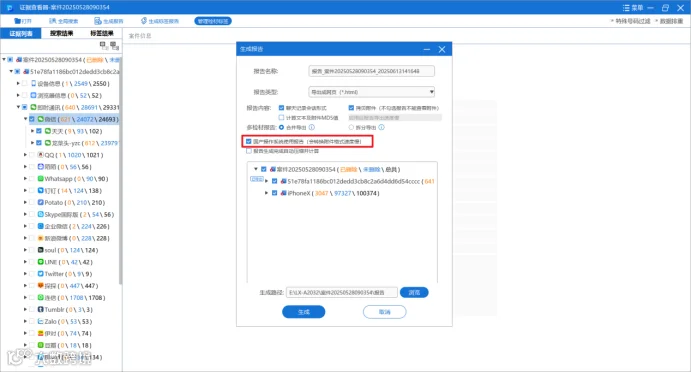The image size is (692, 372).
Task: Uncheck the iPhoneX checkbox in dialog tree
Action: click(275, 193)
